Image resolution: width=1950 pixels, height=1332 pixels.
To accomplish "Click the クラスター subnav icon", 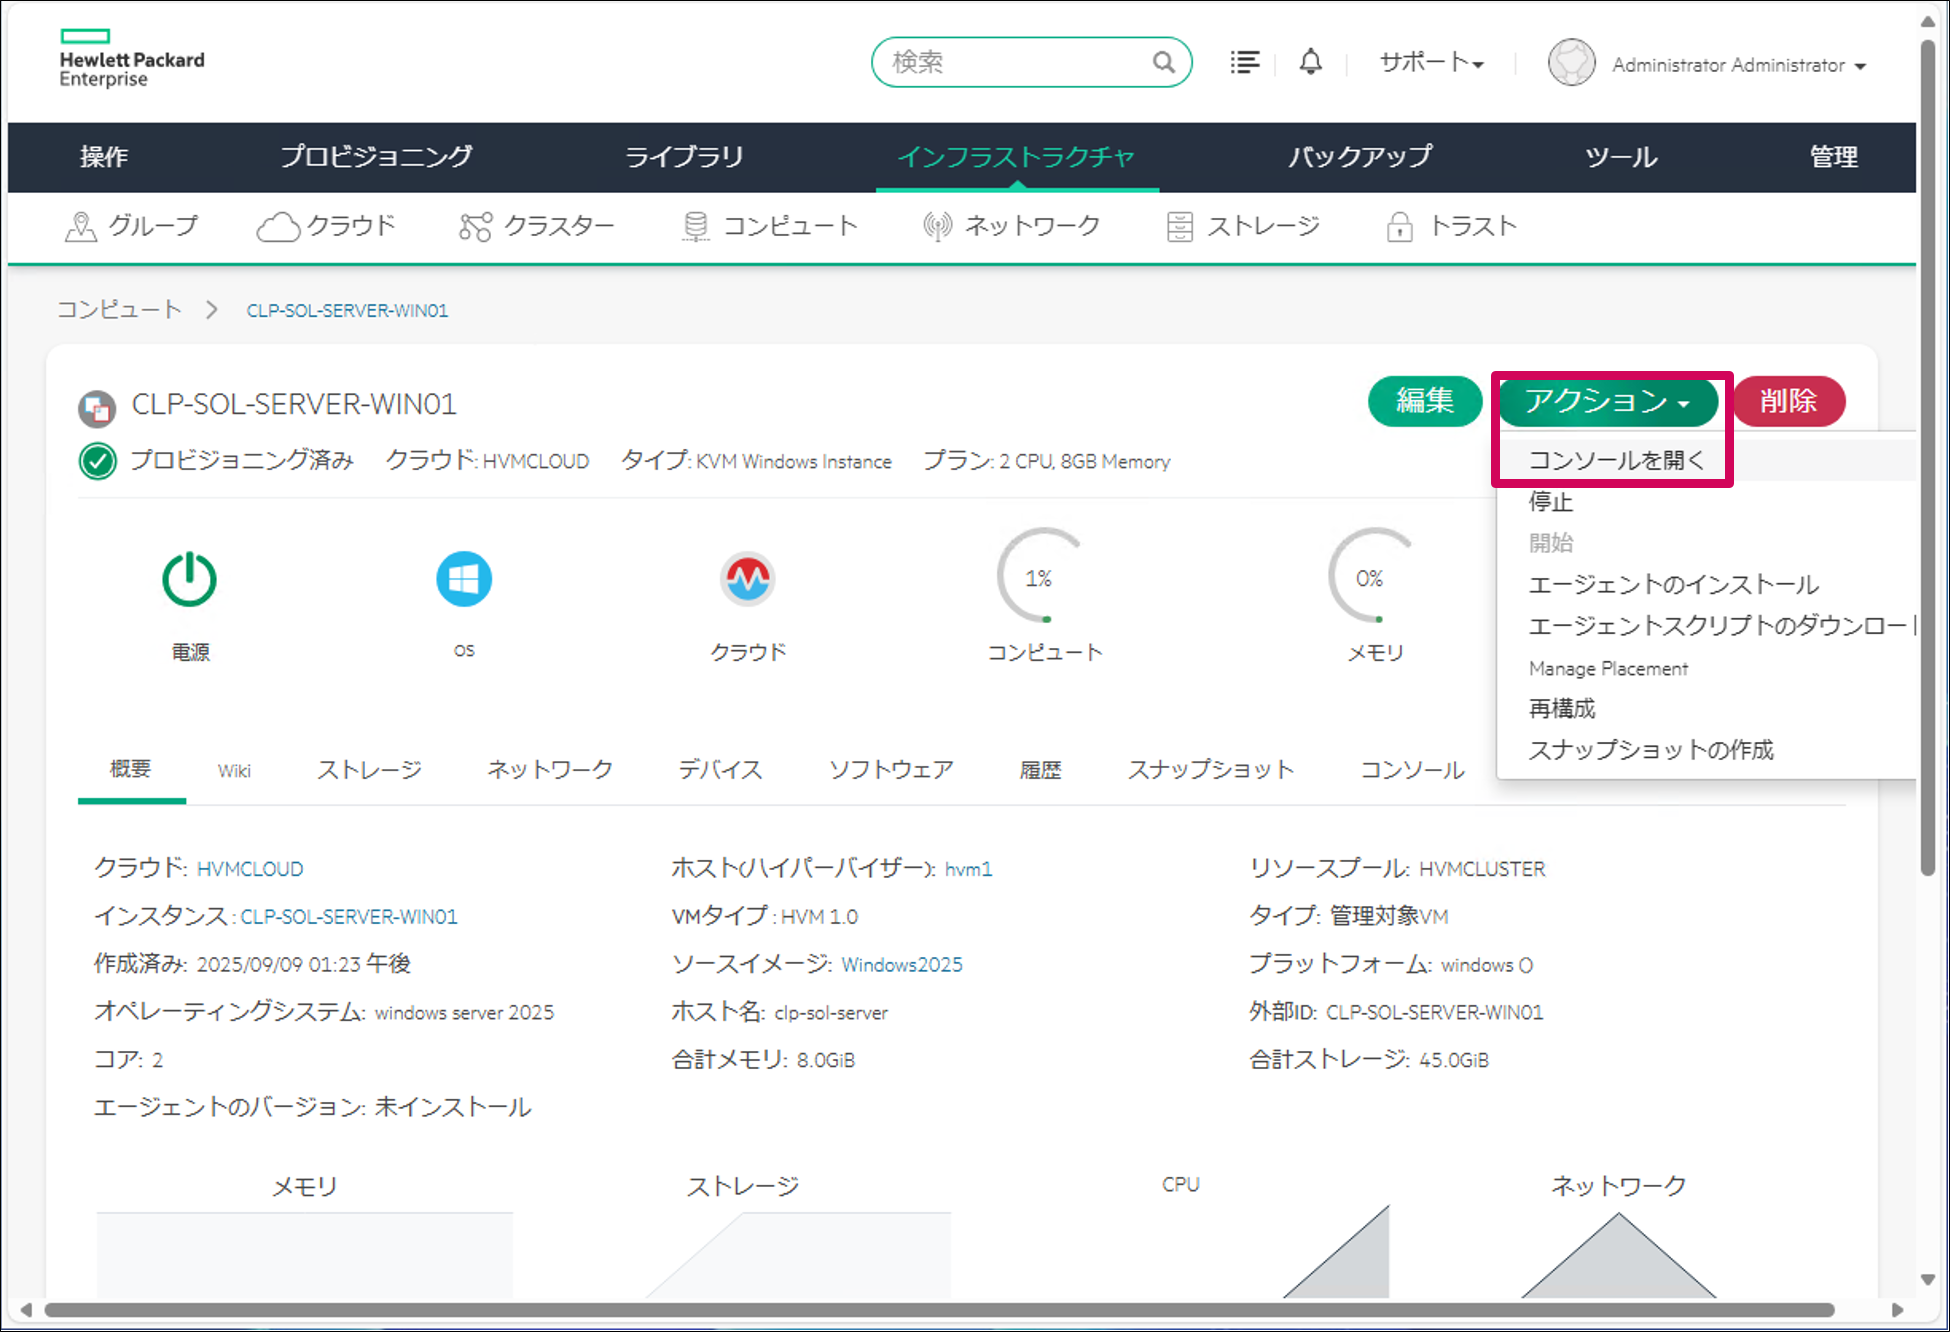I will [476, 226].
